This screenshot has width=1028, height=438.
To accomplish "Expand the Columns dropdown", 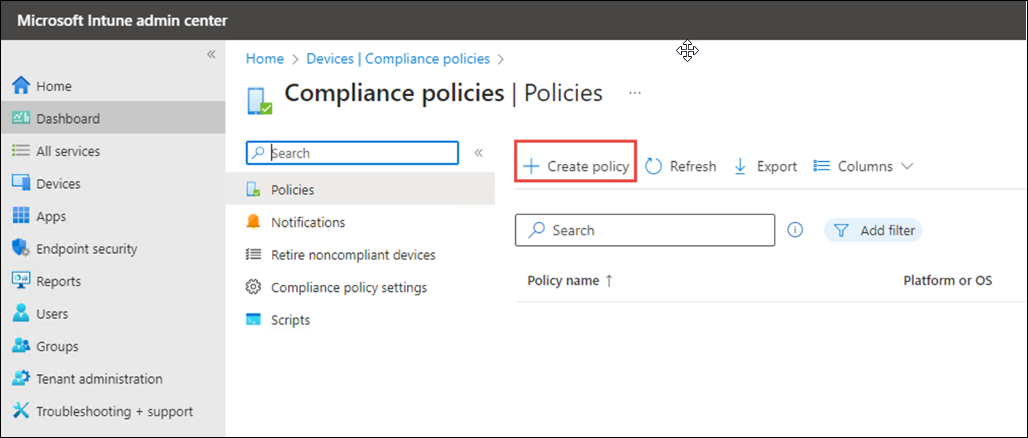I will pyautogui.click(x=864, y=167).
